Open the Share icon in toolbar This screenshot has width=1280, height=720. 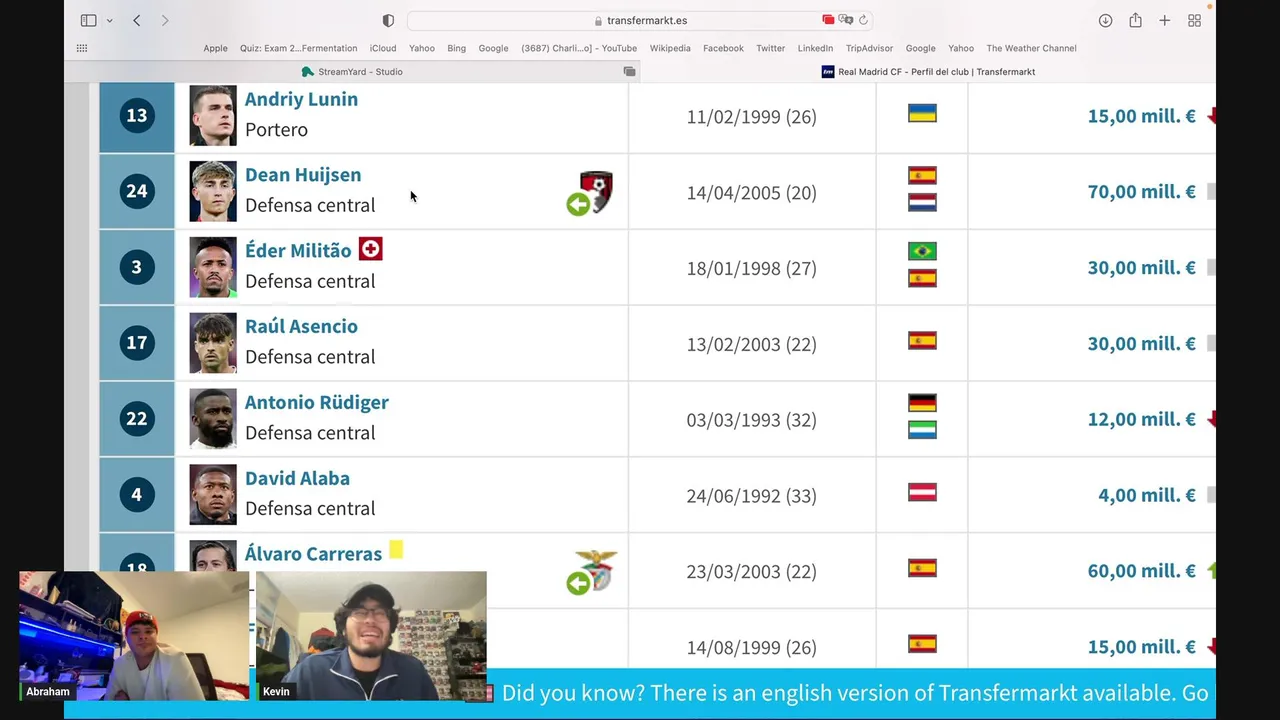click(x=1135, y=20)
